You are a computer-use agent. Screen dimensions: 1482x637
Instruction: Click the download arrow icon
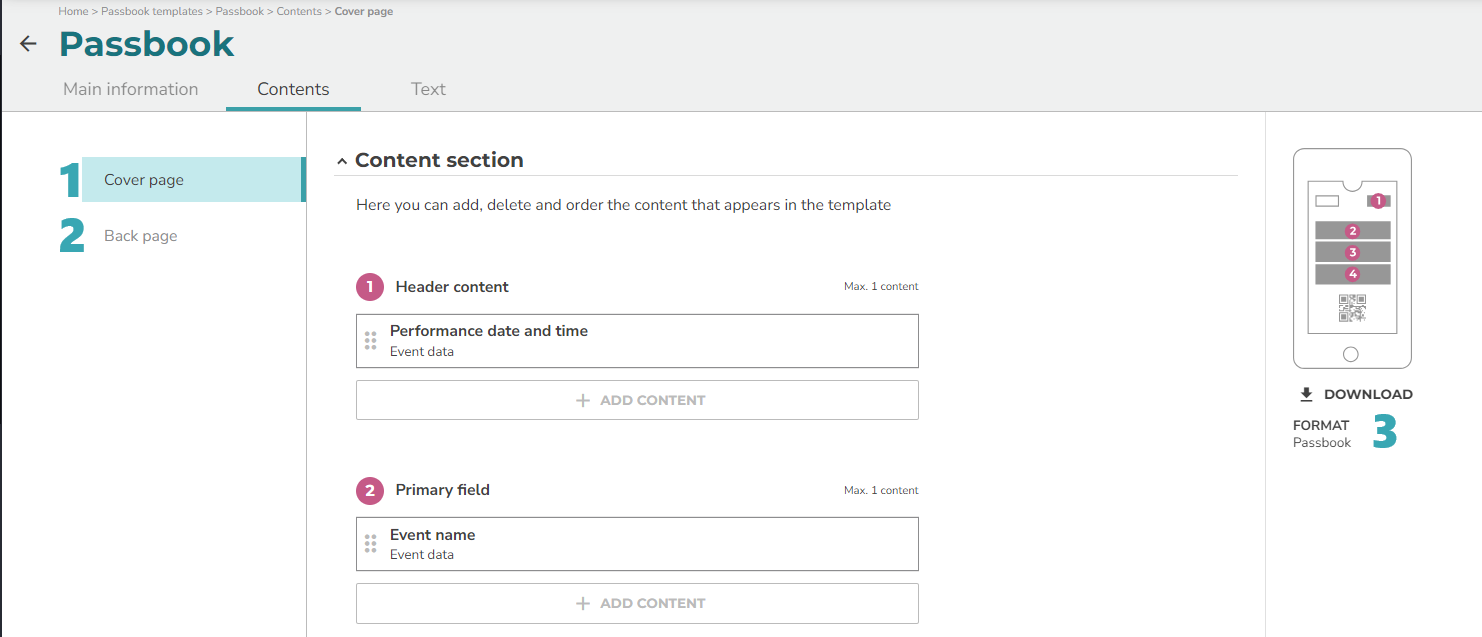pyautogui.click(x=1306, y=394)
